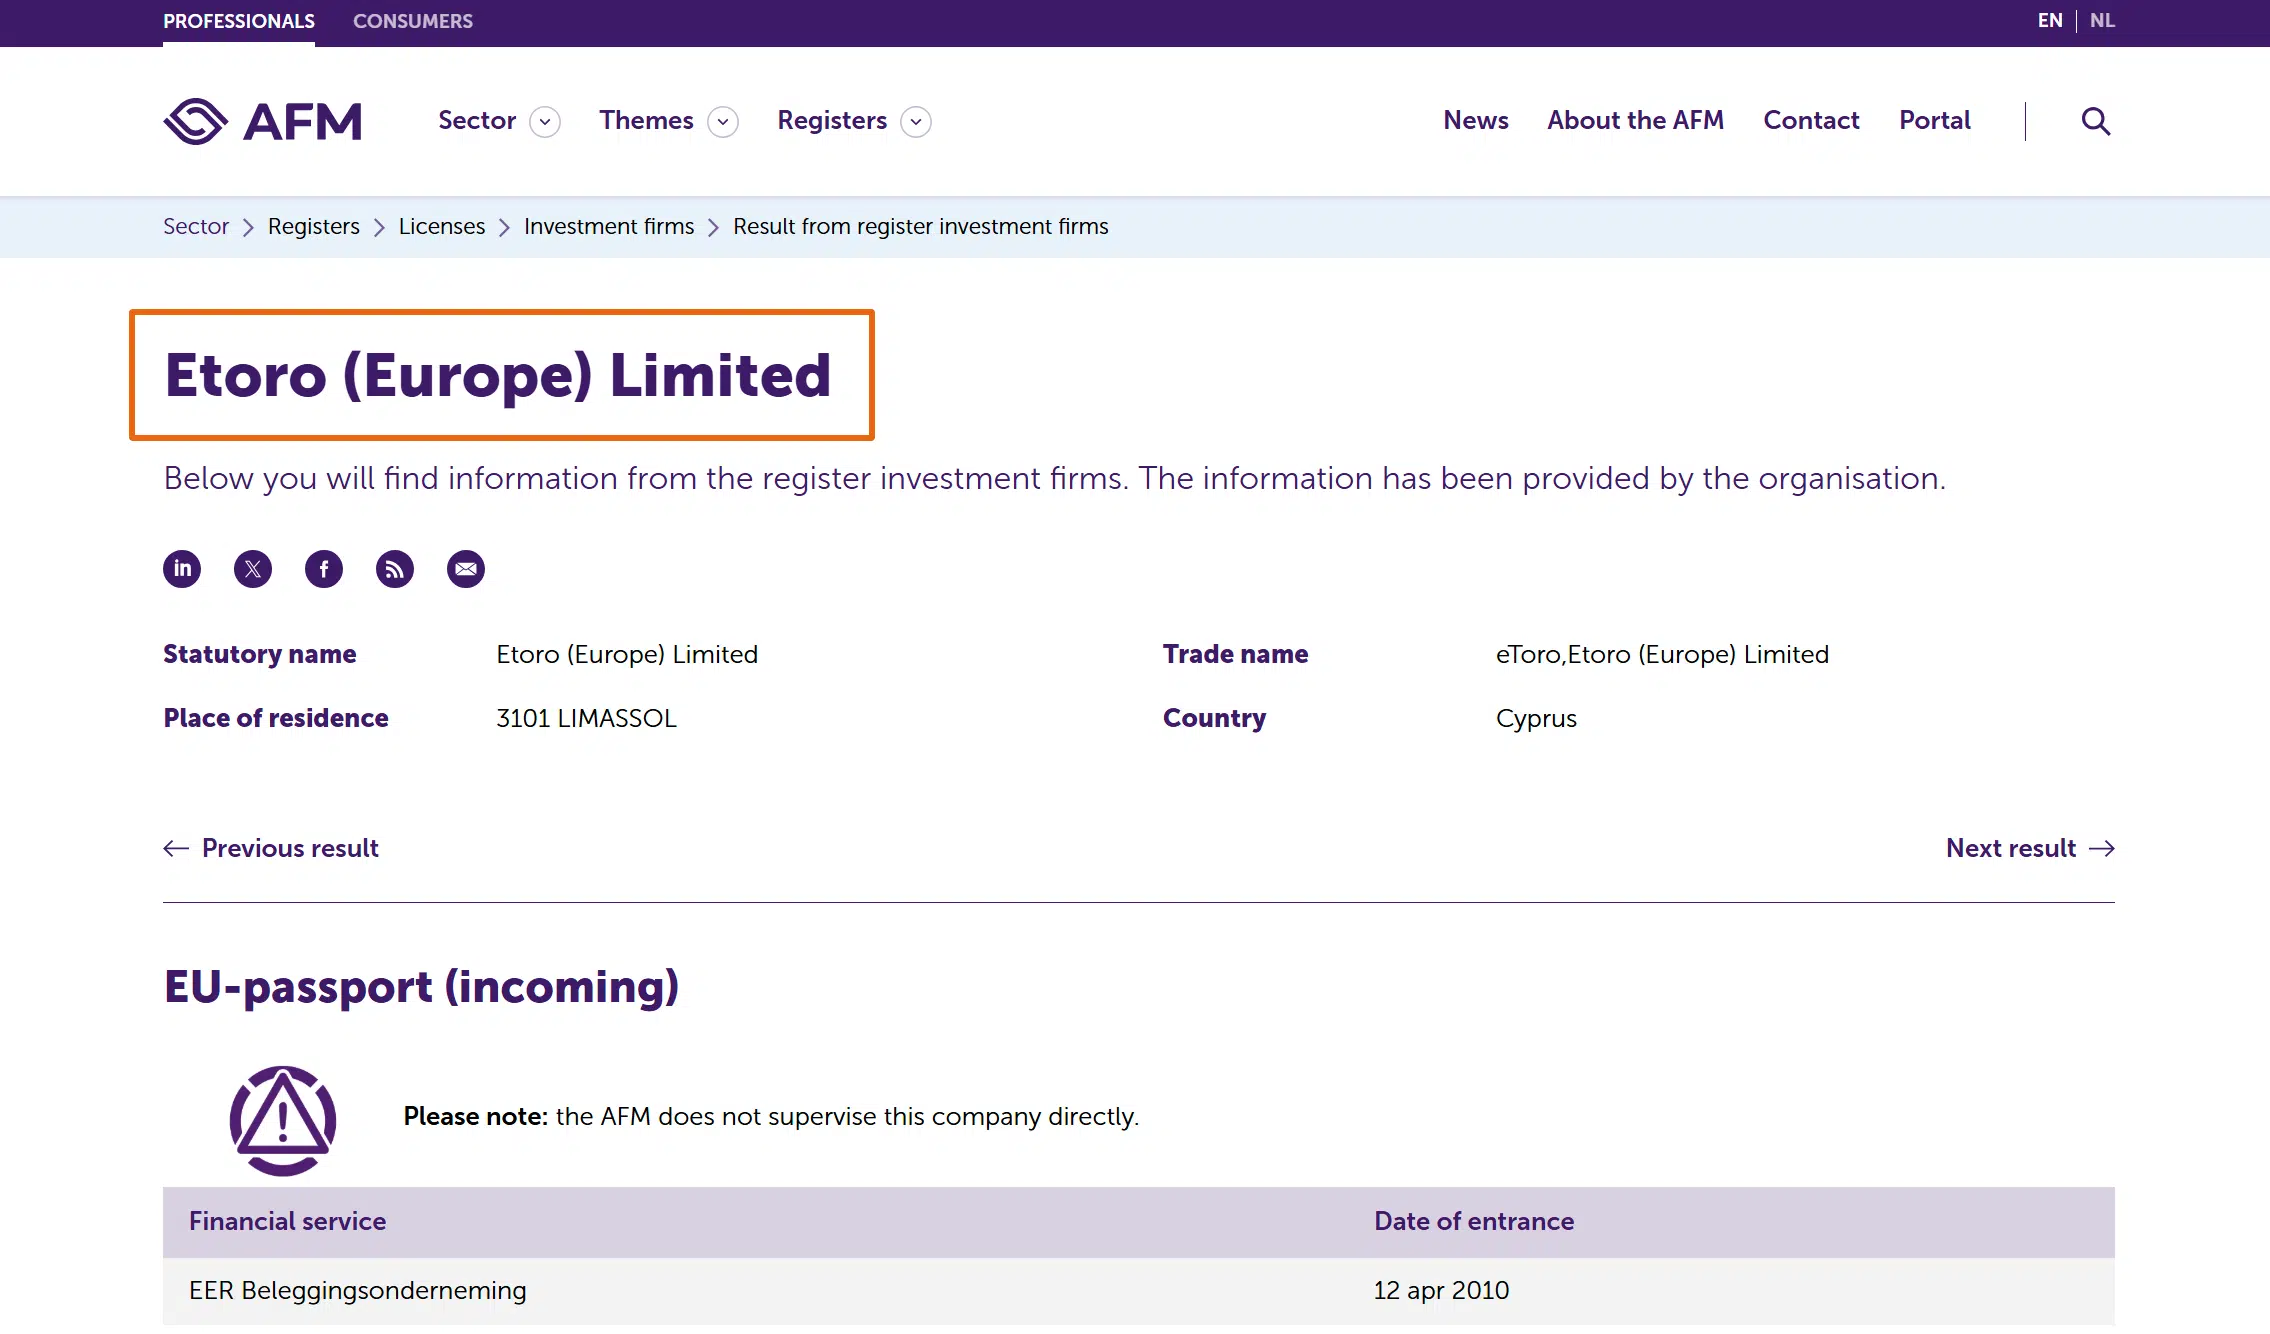Switch to the Consumers tab

[413, 21]
